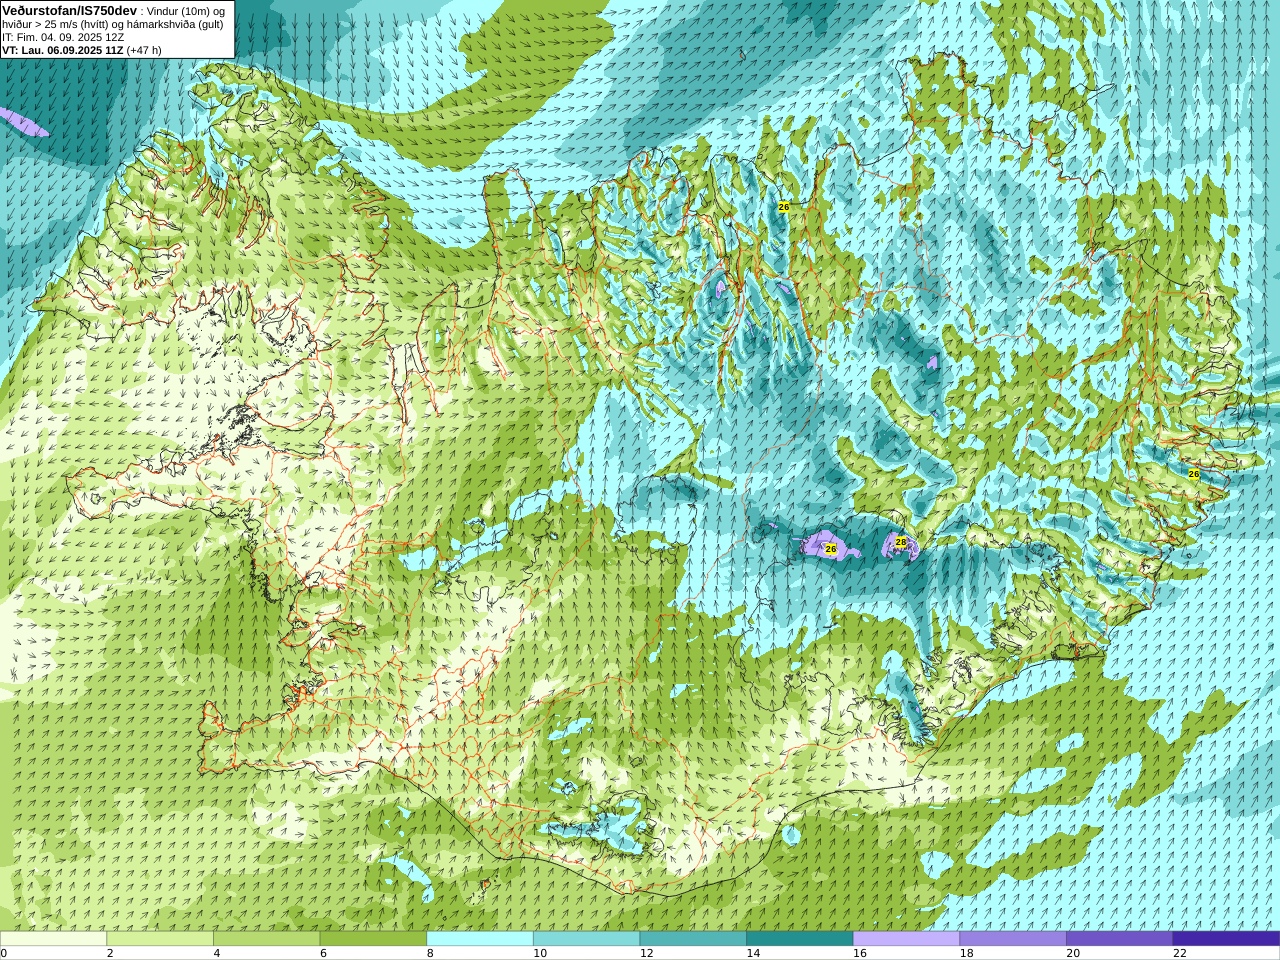Screen dimensions: 1280x960
Task: Pick the 16–18 m/s lavender scale swatch
Action: click(906, 939)
